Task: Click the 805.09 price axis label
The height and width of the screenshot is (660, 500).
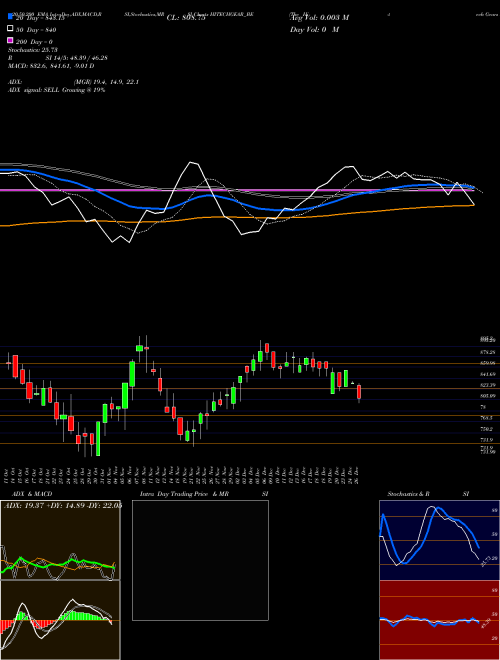Action: pyautogui.click(x=488, y=396)
